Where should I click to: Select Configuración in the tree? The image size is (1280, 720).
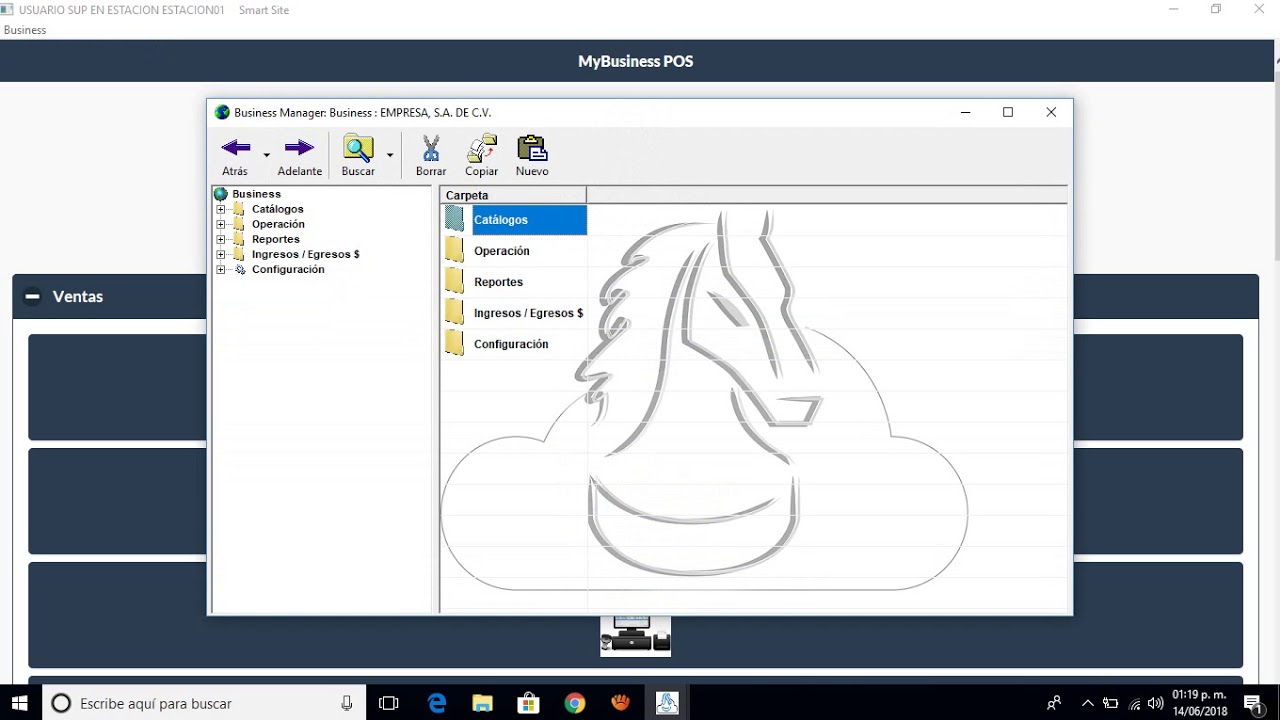288,269
